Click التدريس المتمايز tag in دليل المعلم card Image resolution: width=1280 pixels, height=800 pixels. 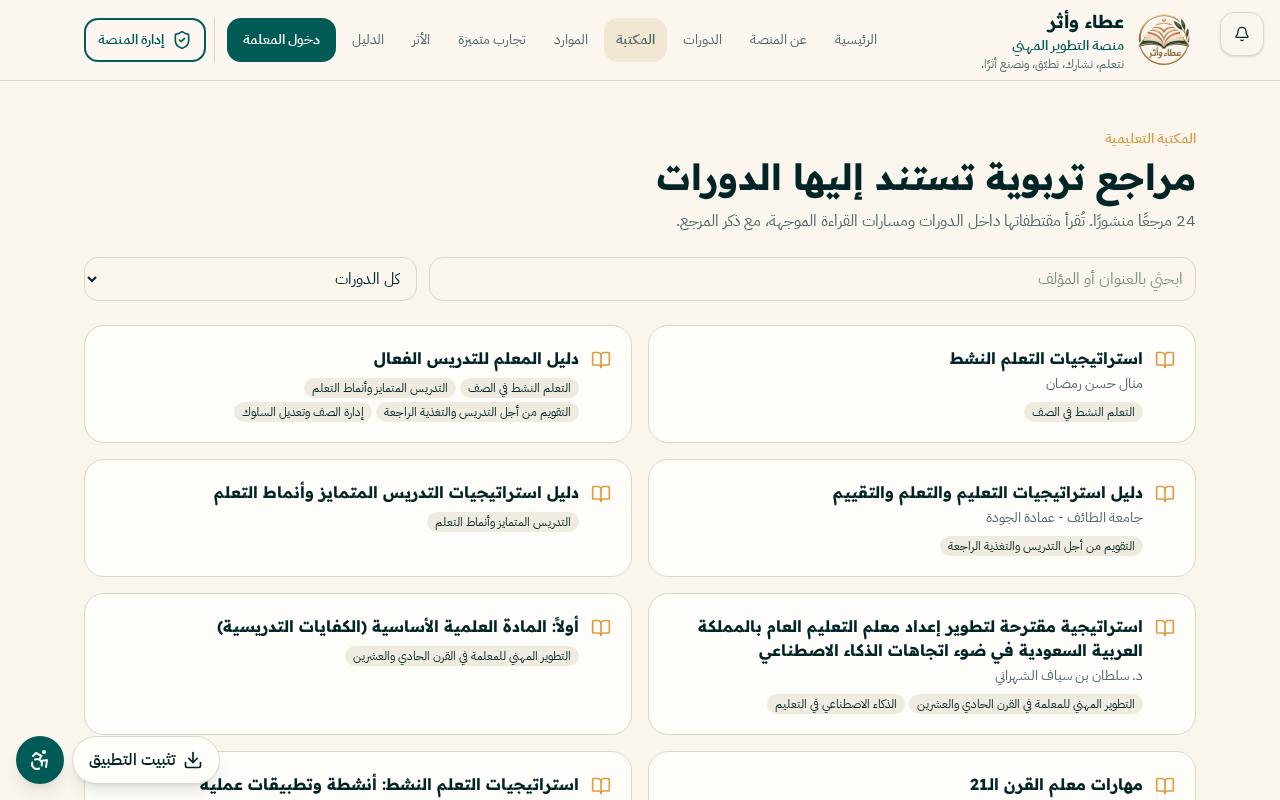pyautogui.click(x=380, y=388)
